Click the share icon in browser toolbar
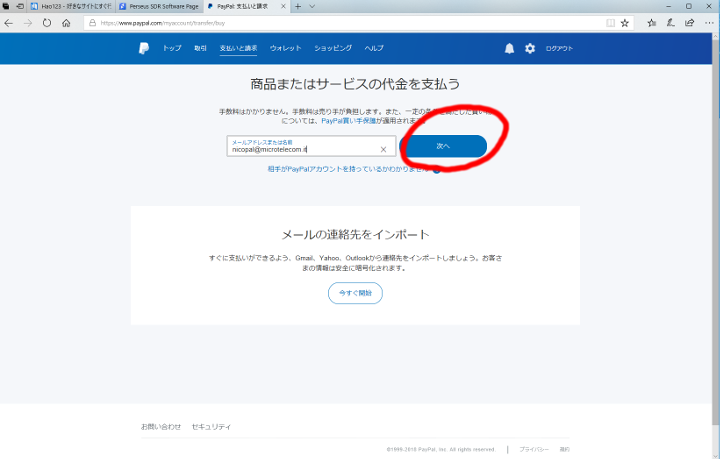 tap(689, 23)
